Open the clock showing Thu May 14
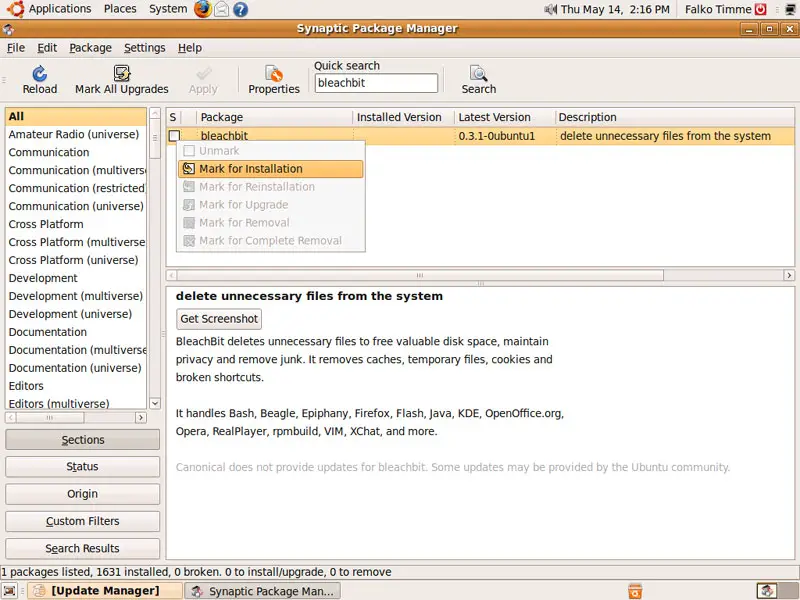This screenshot has width=800, height=600. [x=615, y=9]
